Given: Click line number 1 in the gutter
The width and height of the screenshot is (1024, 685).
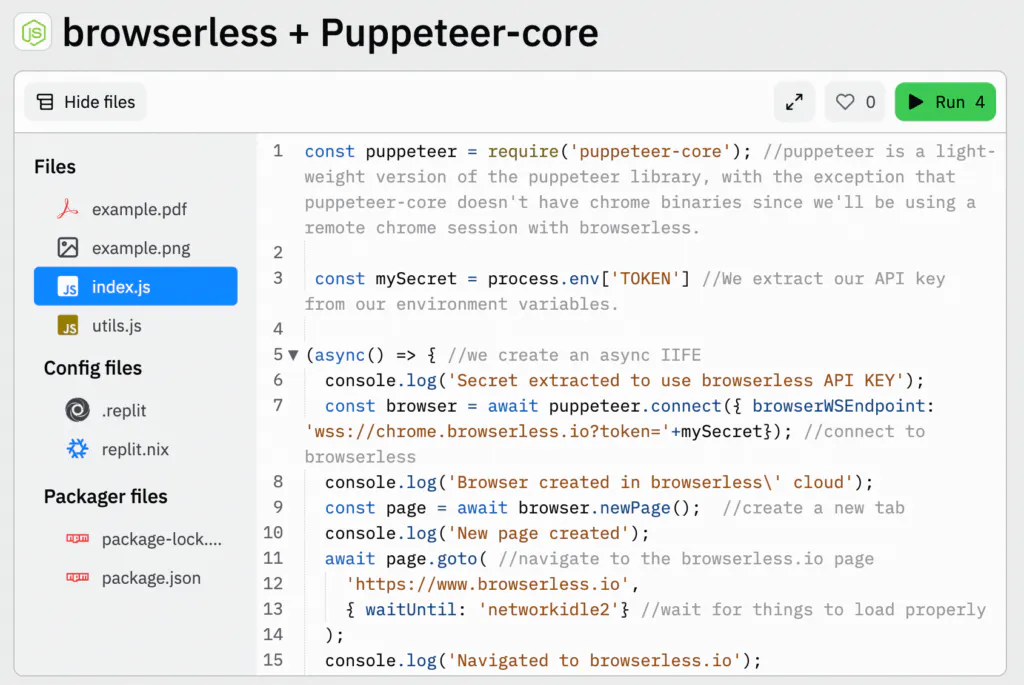Looking at the screenshot, I should 278,151.
